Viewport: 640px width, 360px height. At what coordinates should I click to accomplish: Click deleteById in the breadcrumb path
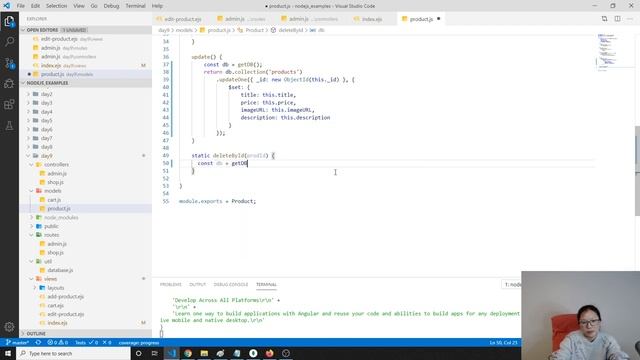(x=291, y=30)
